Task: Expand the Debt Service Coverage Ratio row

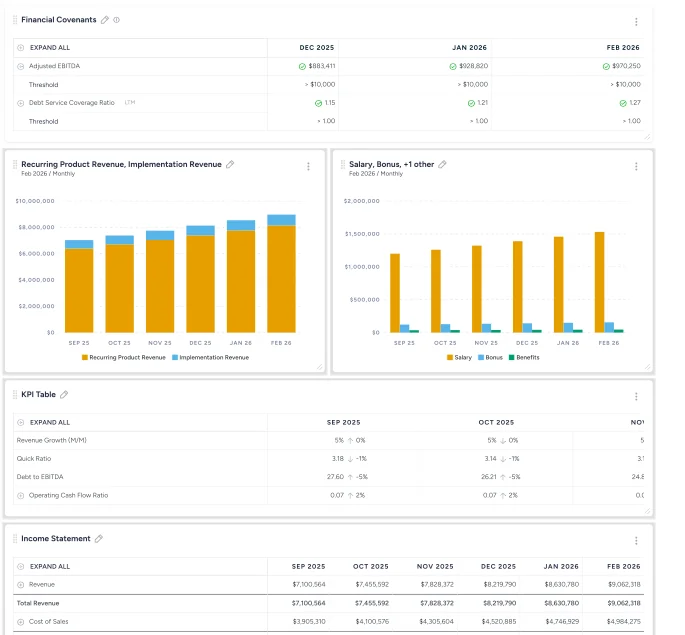Action: (x=21, y=104)
